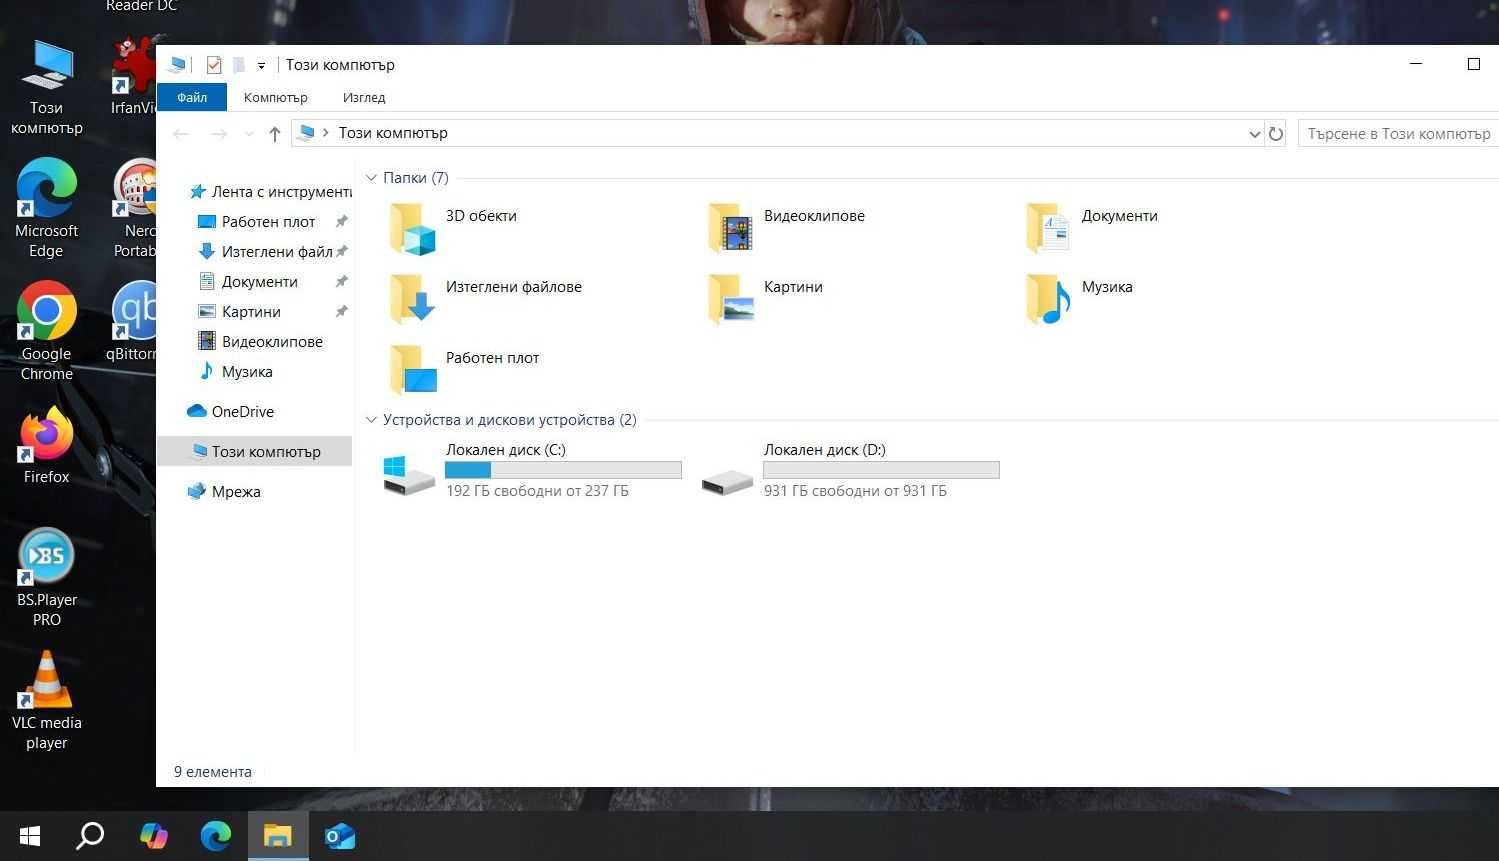Select Локален диск (C:) drive
This screenshot has height=861, width=1499.
tap(532, 470)
